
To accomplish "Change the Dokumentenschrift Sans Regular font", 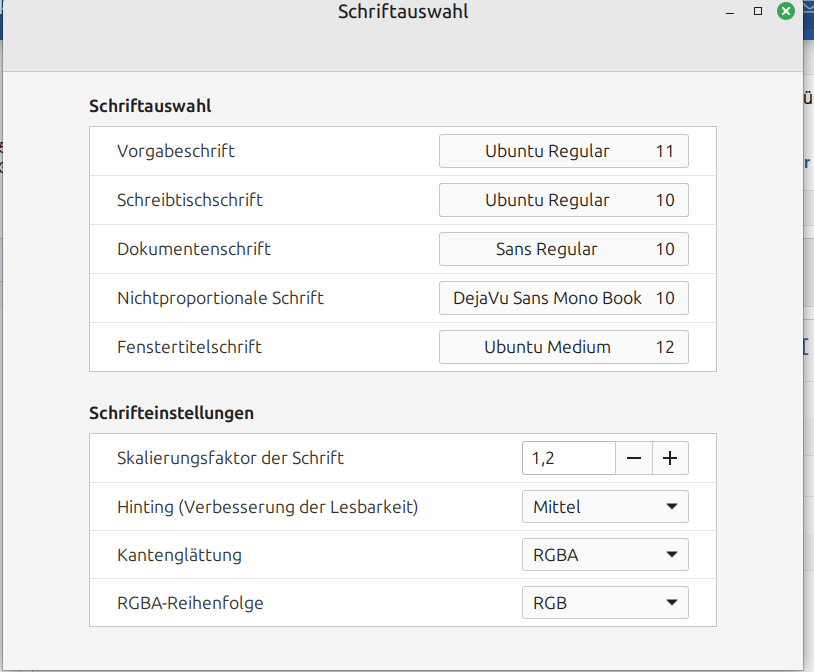I will pos(563,249).
